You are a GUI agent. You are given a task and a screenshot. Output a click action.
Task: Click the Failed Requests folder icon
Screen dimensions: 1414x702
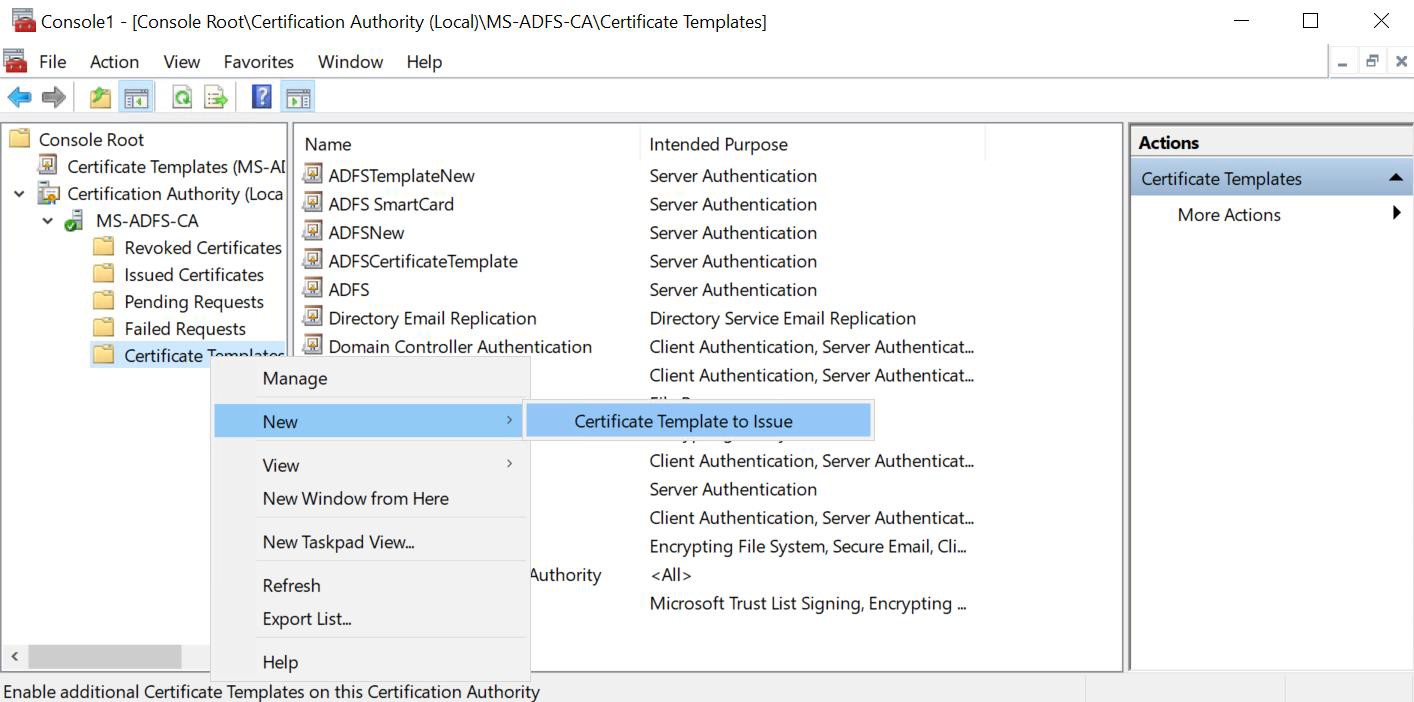pos(103,328)
